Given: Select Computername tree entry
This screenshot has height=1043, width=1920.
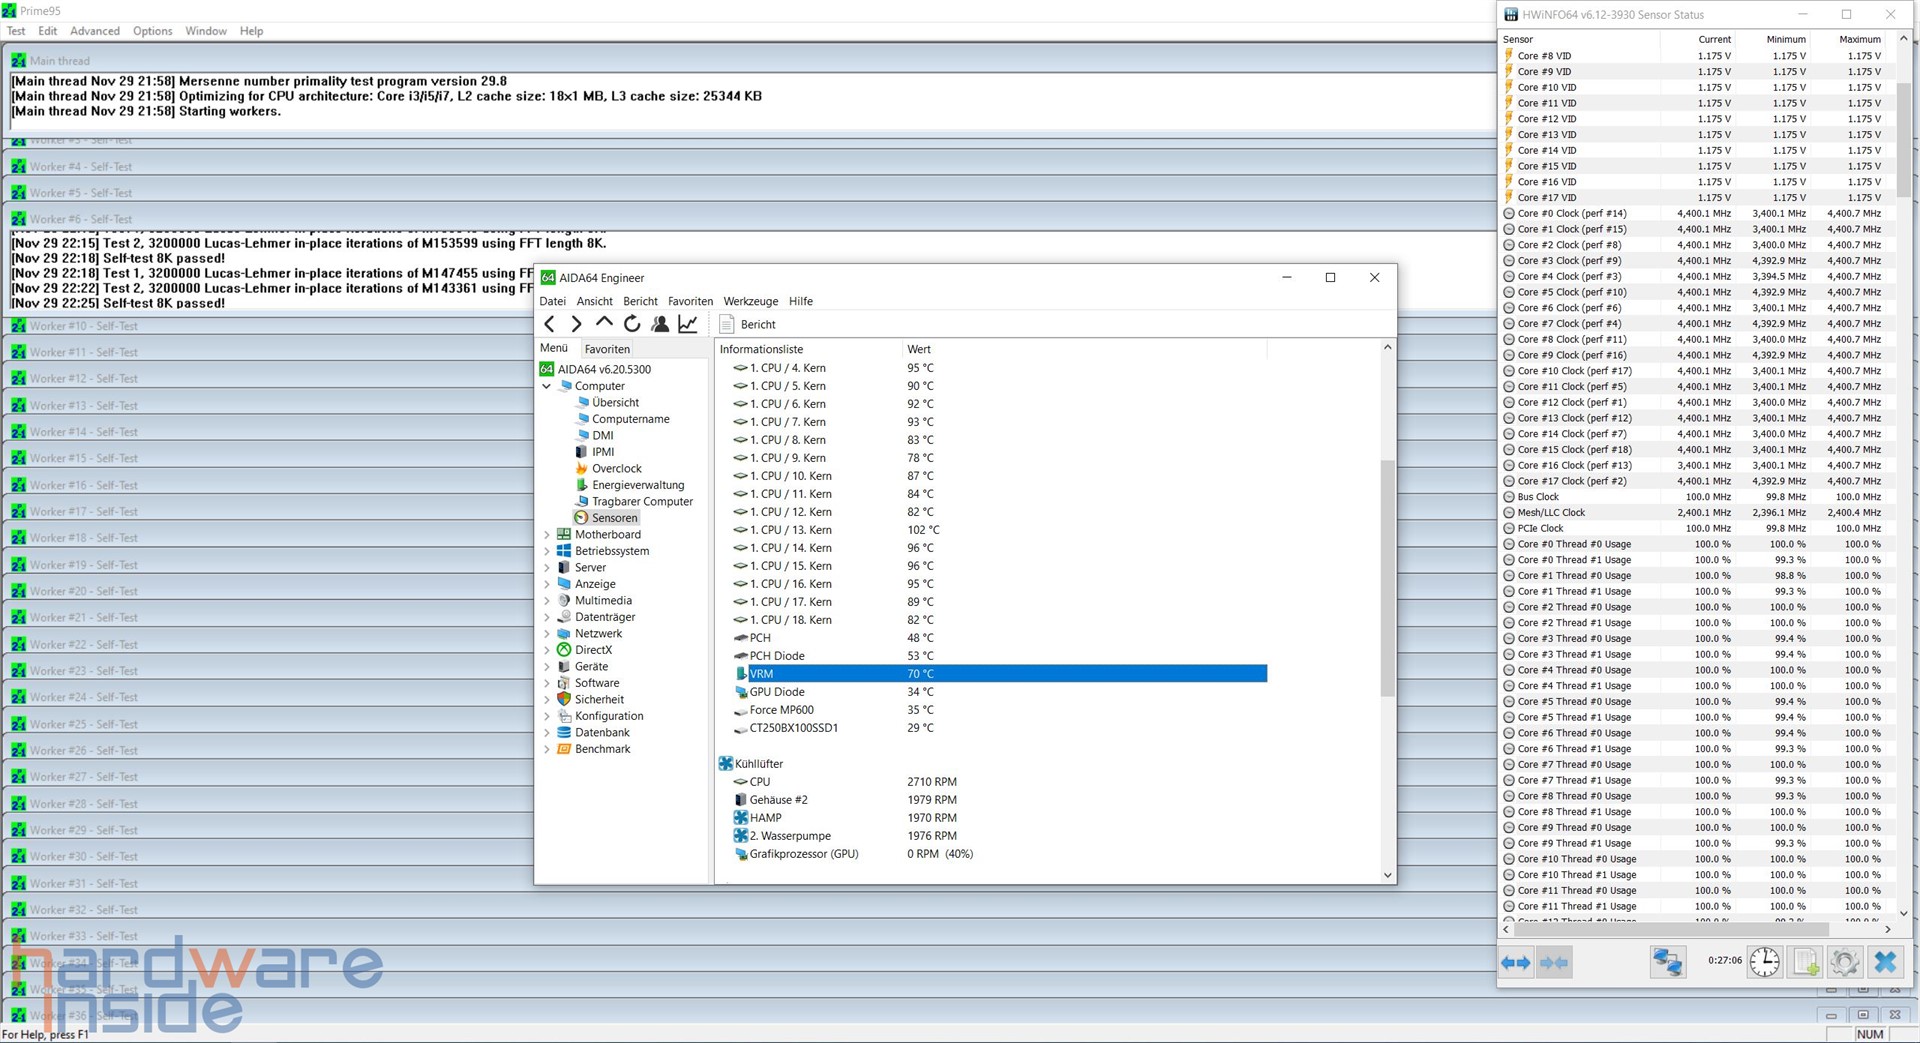Looking at the screenshot, I should [630, 419].
